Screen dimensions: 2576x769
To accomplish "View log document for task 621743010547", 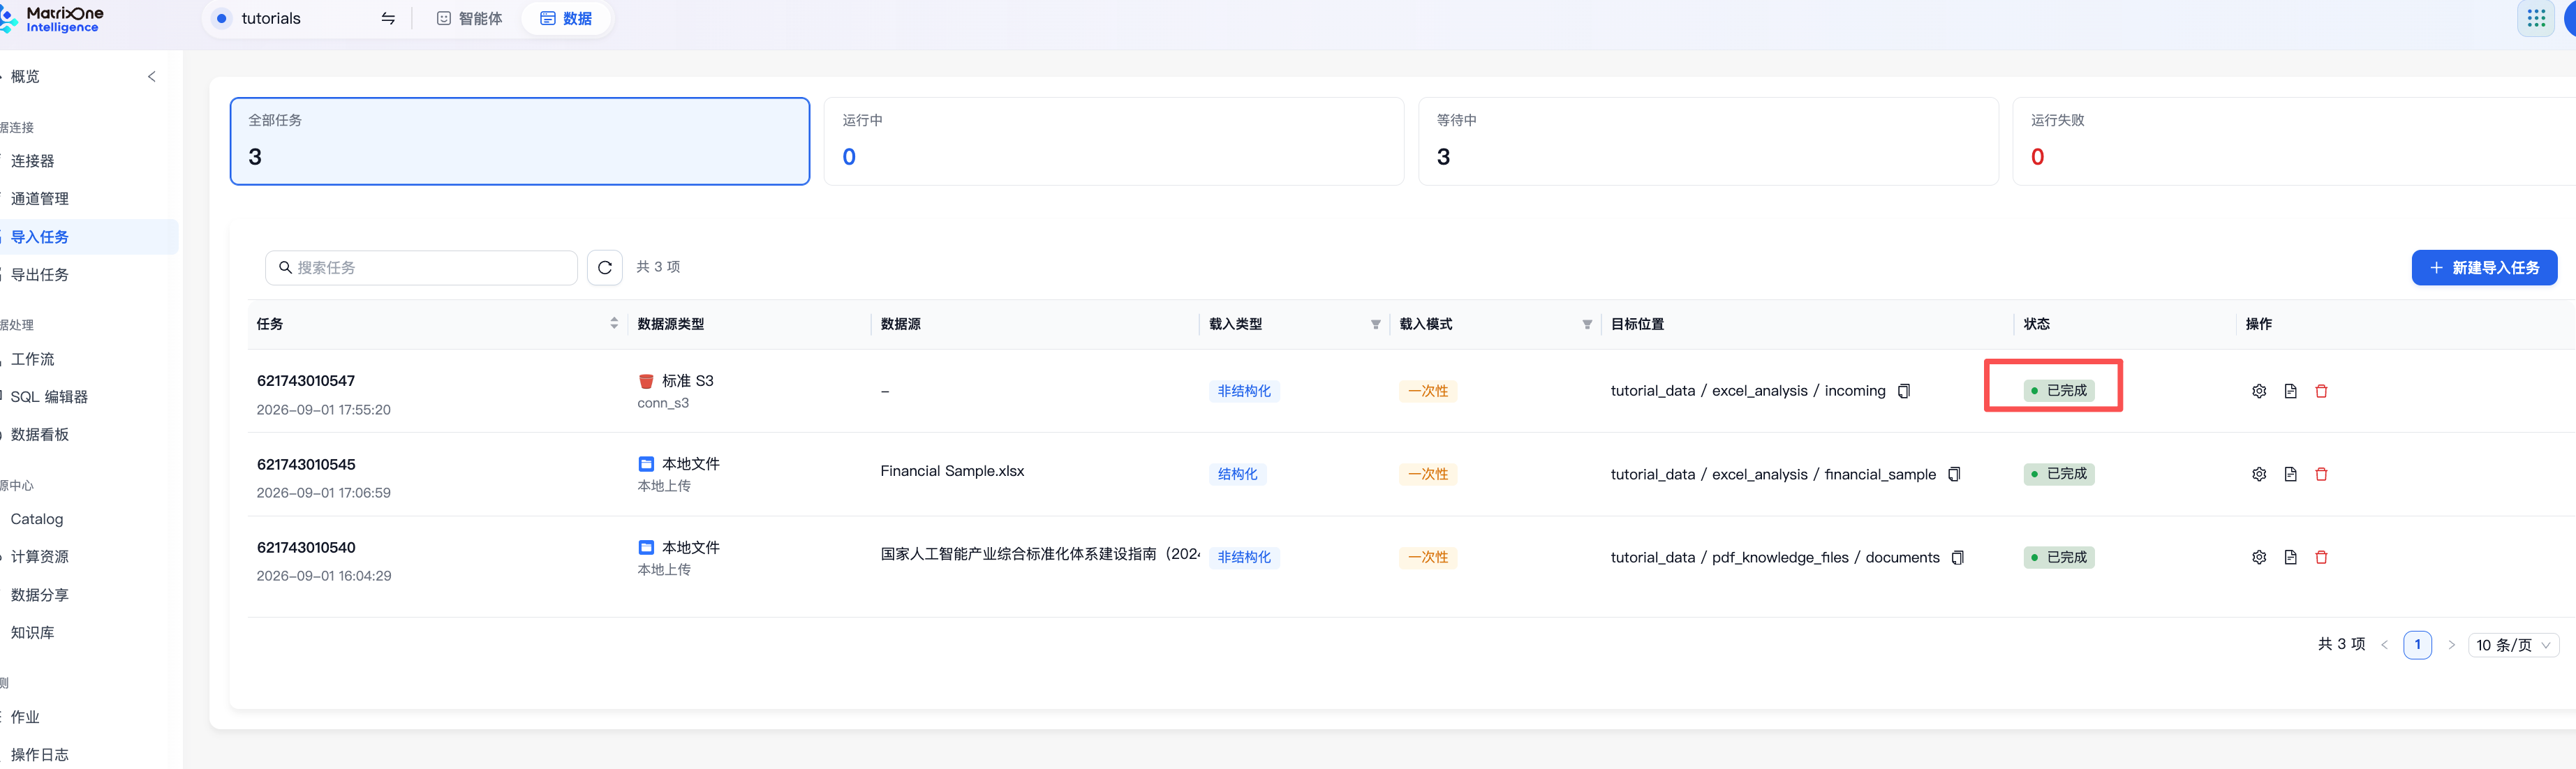I will click(2290, 391).
